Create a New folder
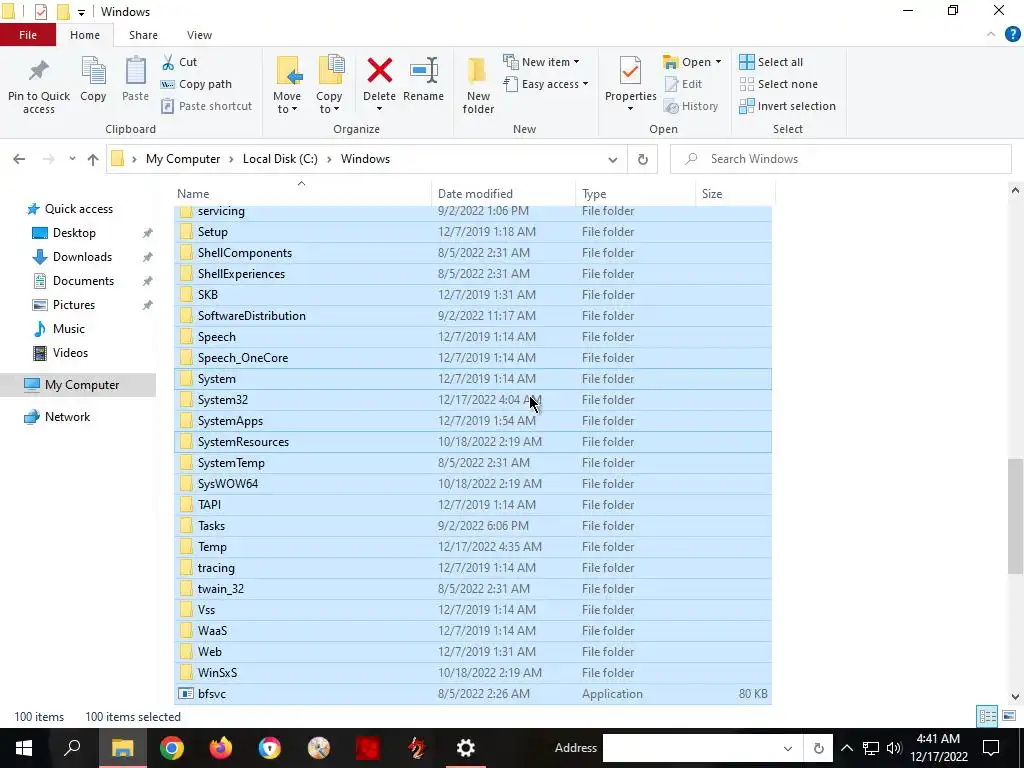The width and height of the screenshot is (1024, 768). click(x=478, y=85)
